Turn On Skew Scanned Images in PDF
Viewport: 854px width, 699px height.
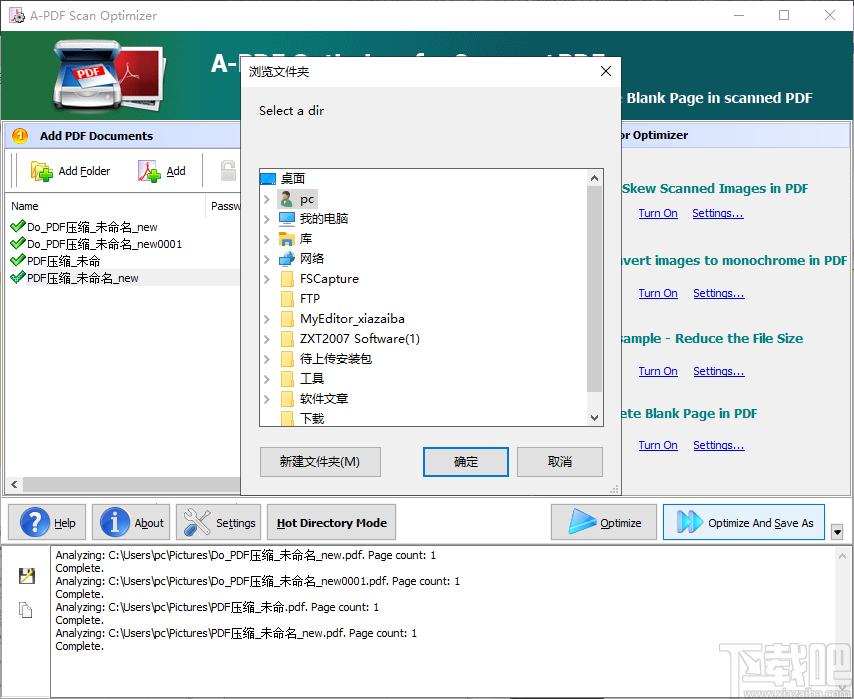coord(657,213)
